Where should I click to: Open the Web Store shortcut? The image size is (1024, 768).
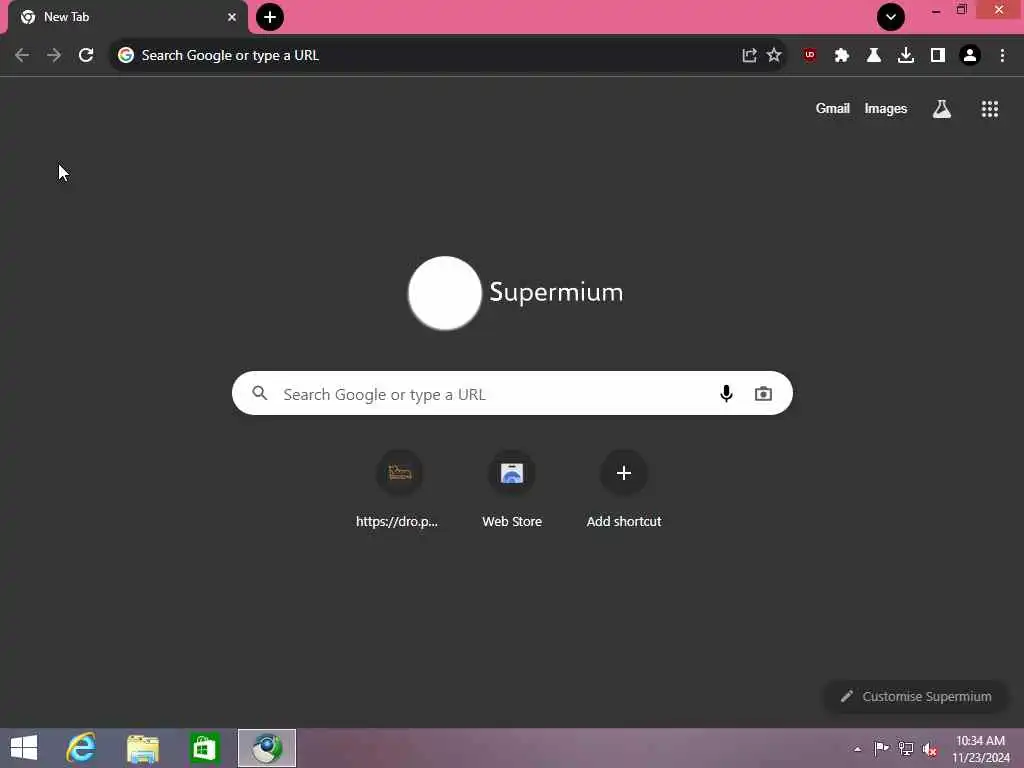click(x=512, y=490)
